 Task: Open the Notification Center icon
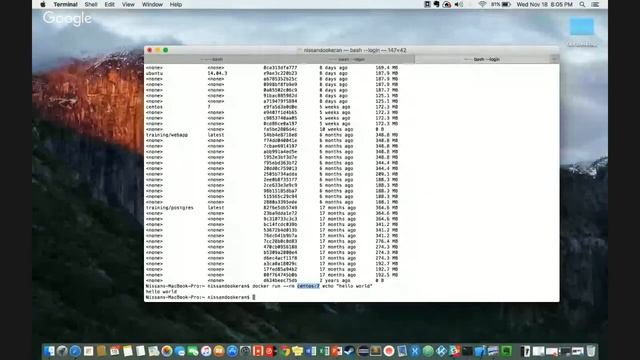(x=595, y=4)
